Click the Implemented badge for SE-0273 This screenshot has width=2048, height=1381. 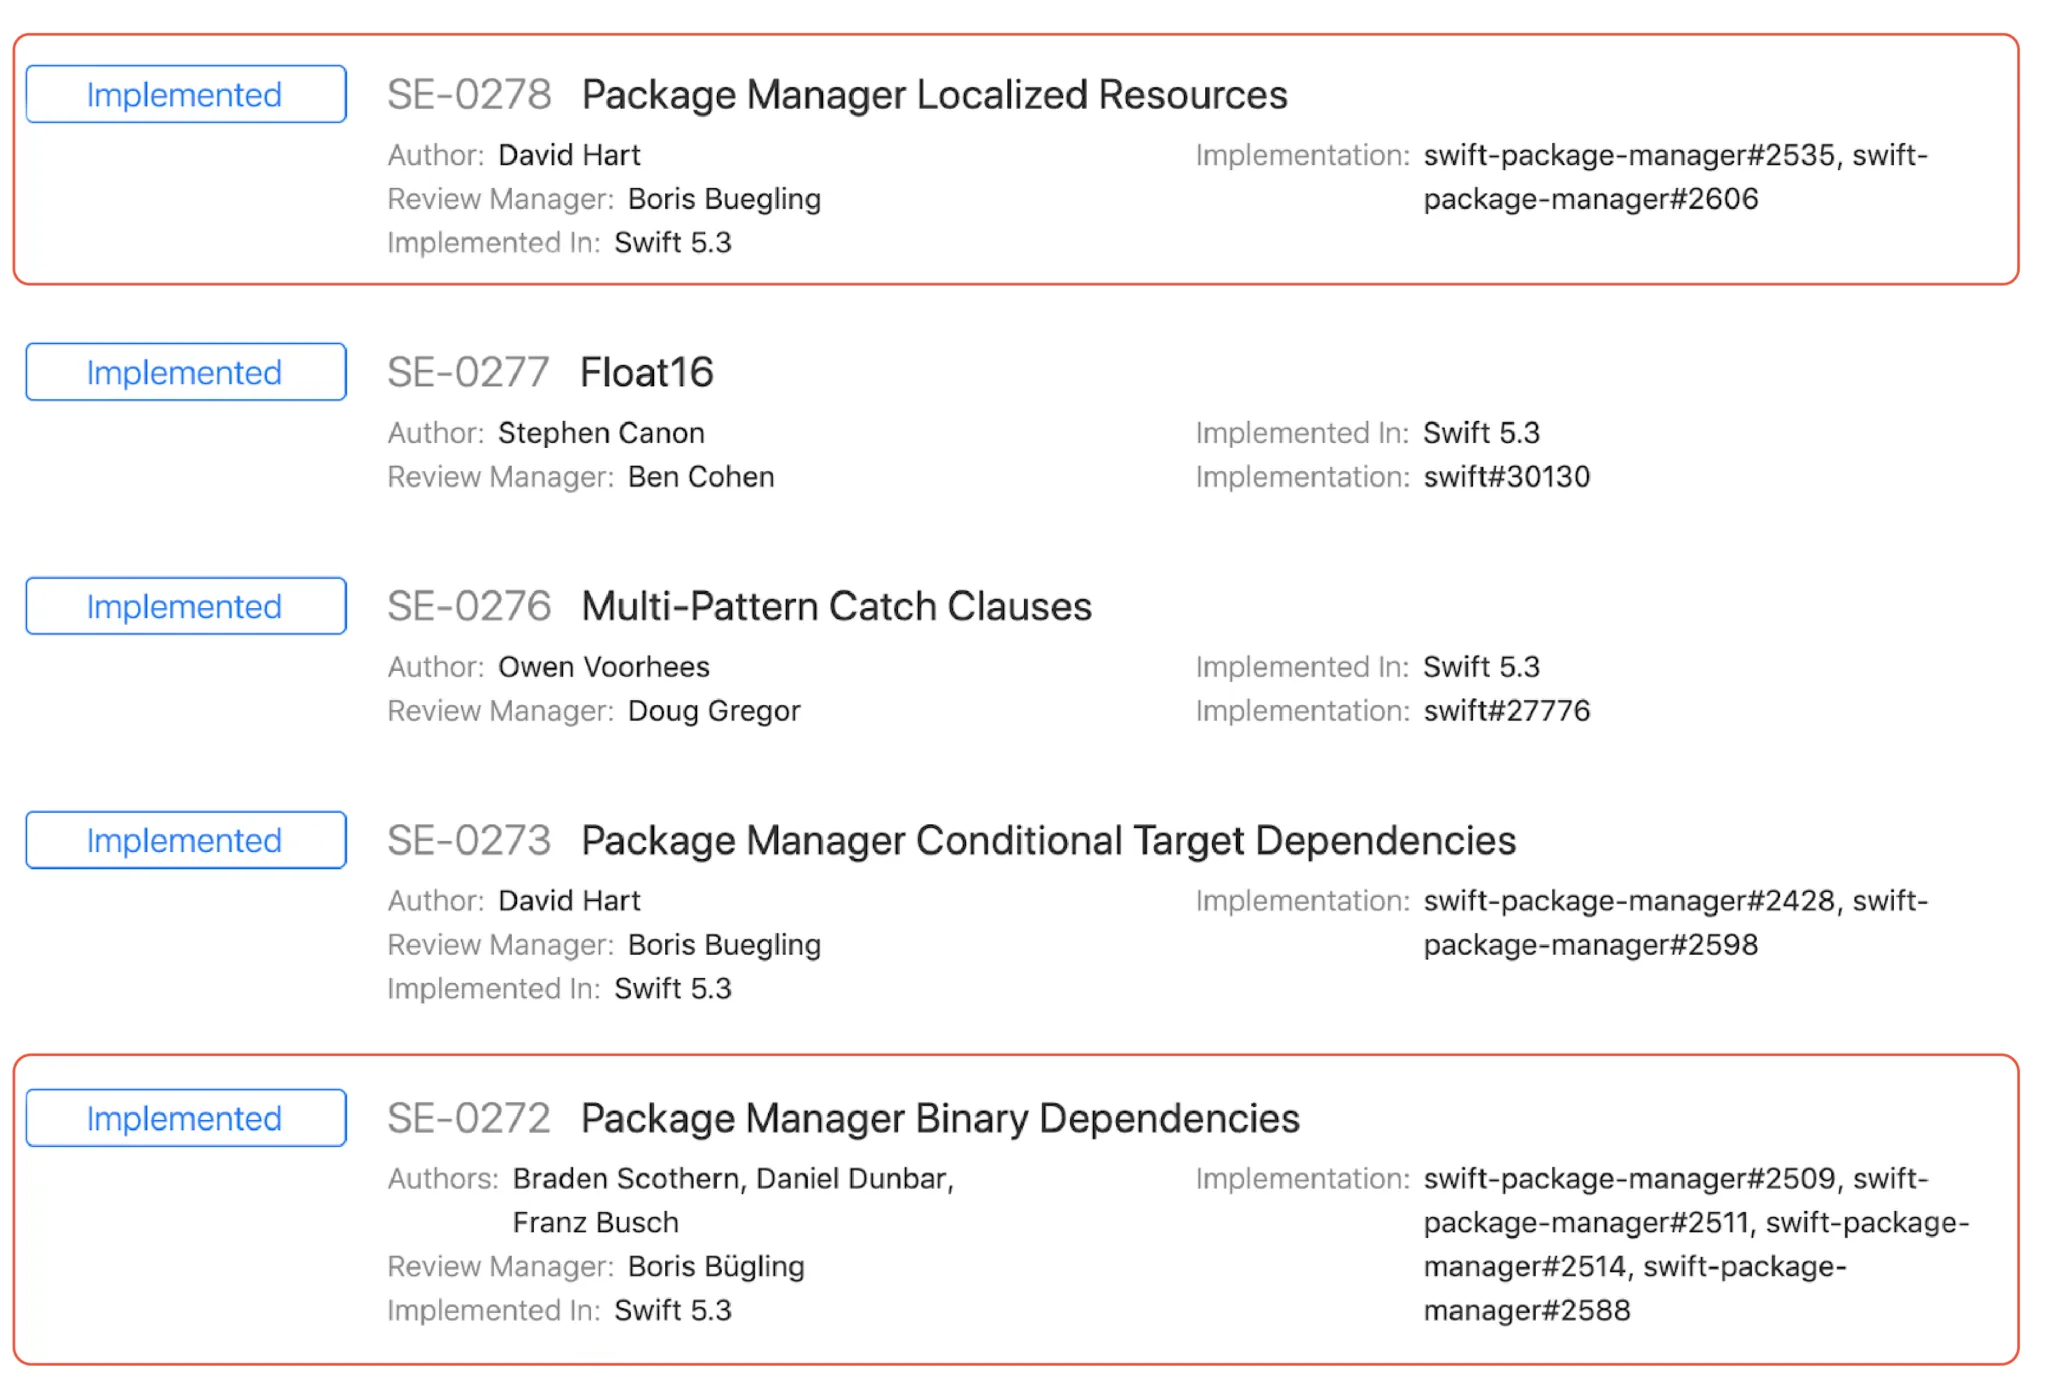[184, 840]
